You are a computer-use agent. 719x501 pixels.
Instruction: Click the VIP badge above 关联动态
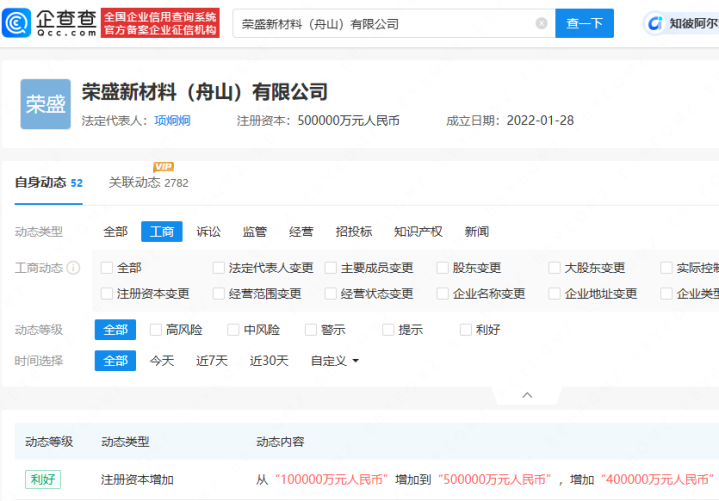coord(163,167)
